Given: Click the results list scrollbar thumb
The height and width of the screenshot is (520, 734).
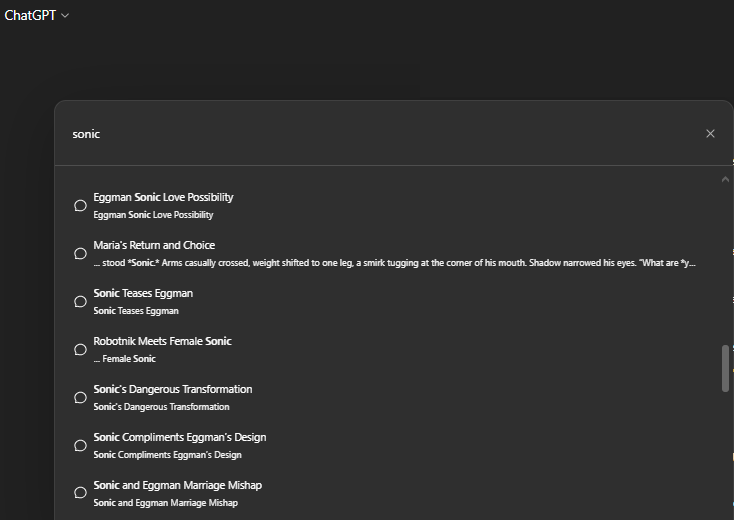Looking at the screenshot, I should coord(725,368).
